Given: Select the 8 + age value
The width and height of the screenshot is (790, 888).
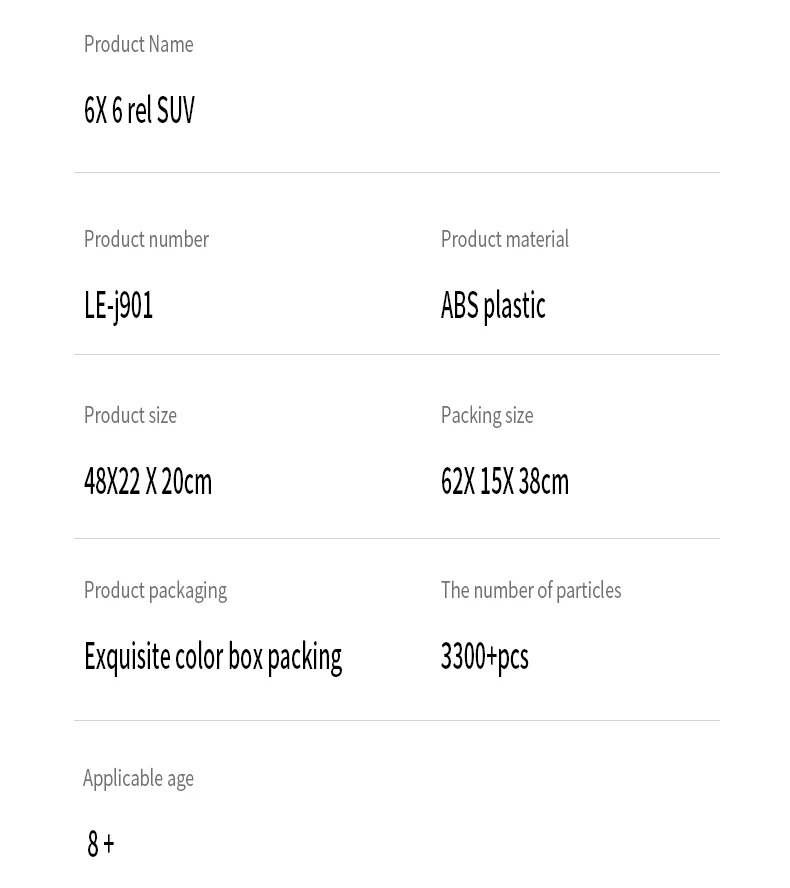Looking at the screenshot, I should [101, 843].
